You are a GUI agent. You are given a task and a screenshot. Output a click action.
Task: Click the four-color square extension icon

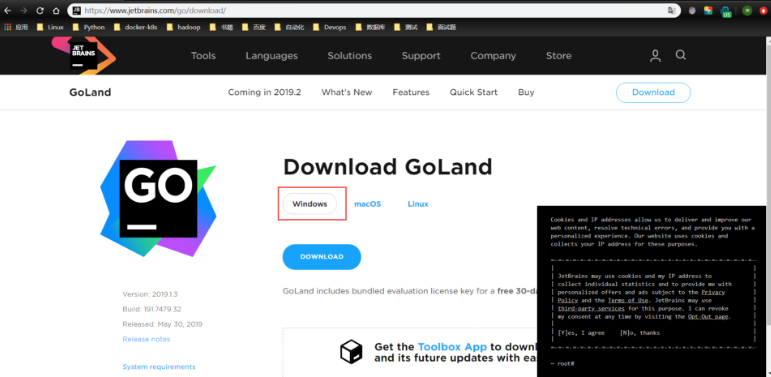pos(708,10)
